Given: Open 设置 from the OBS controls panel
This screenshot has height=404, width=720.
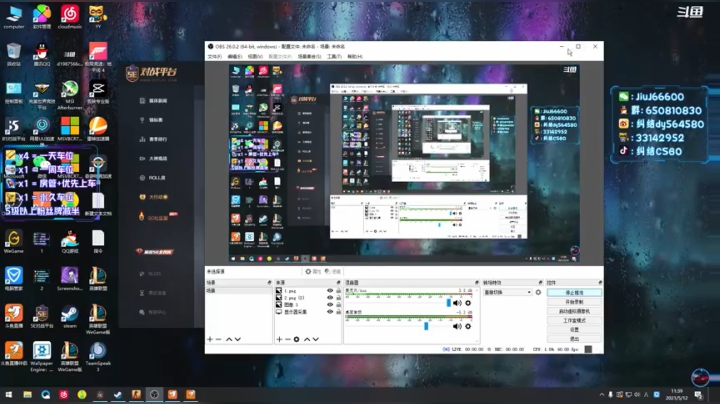Looking at the screenshot, I should point(574,329).
